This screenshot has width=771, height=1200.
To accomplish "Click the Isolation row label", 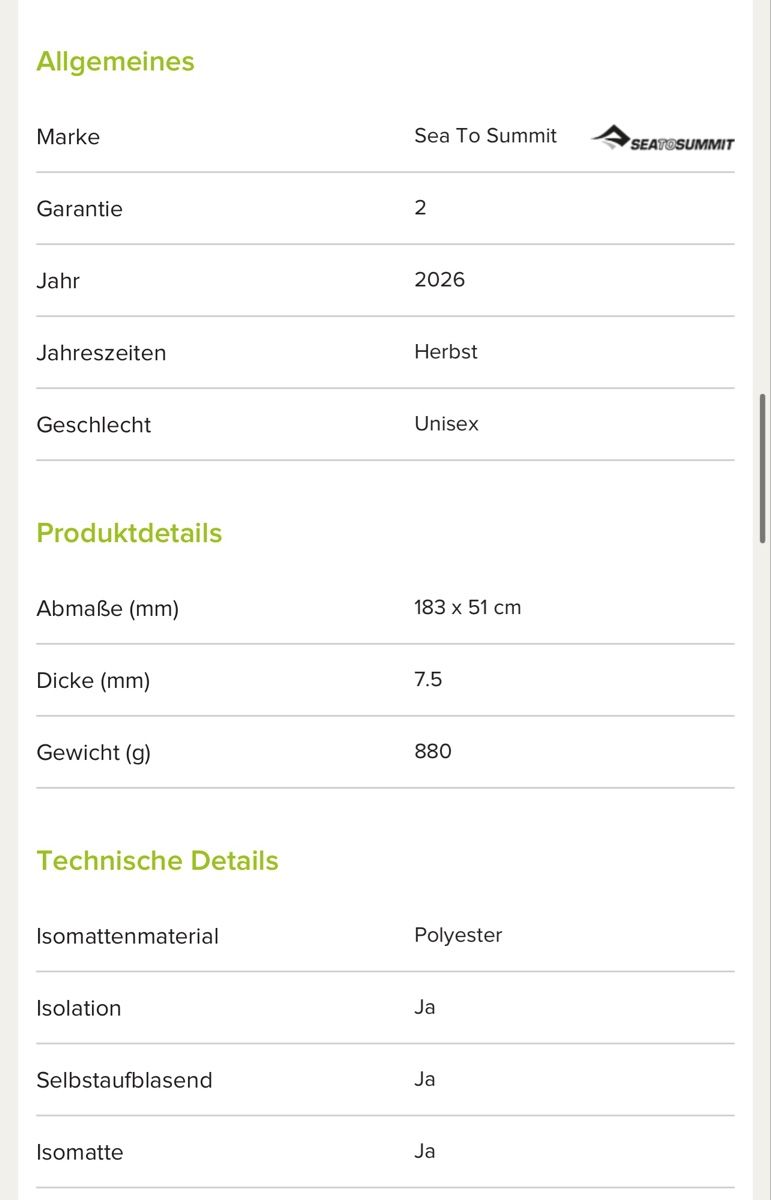I will pyautogui.click(x=78, y=1008).
